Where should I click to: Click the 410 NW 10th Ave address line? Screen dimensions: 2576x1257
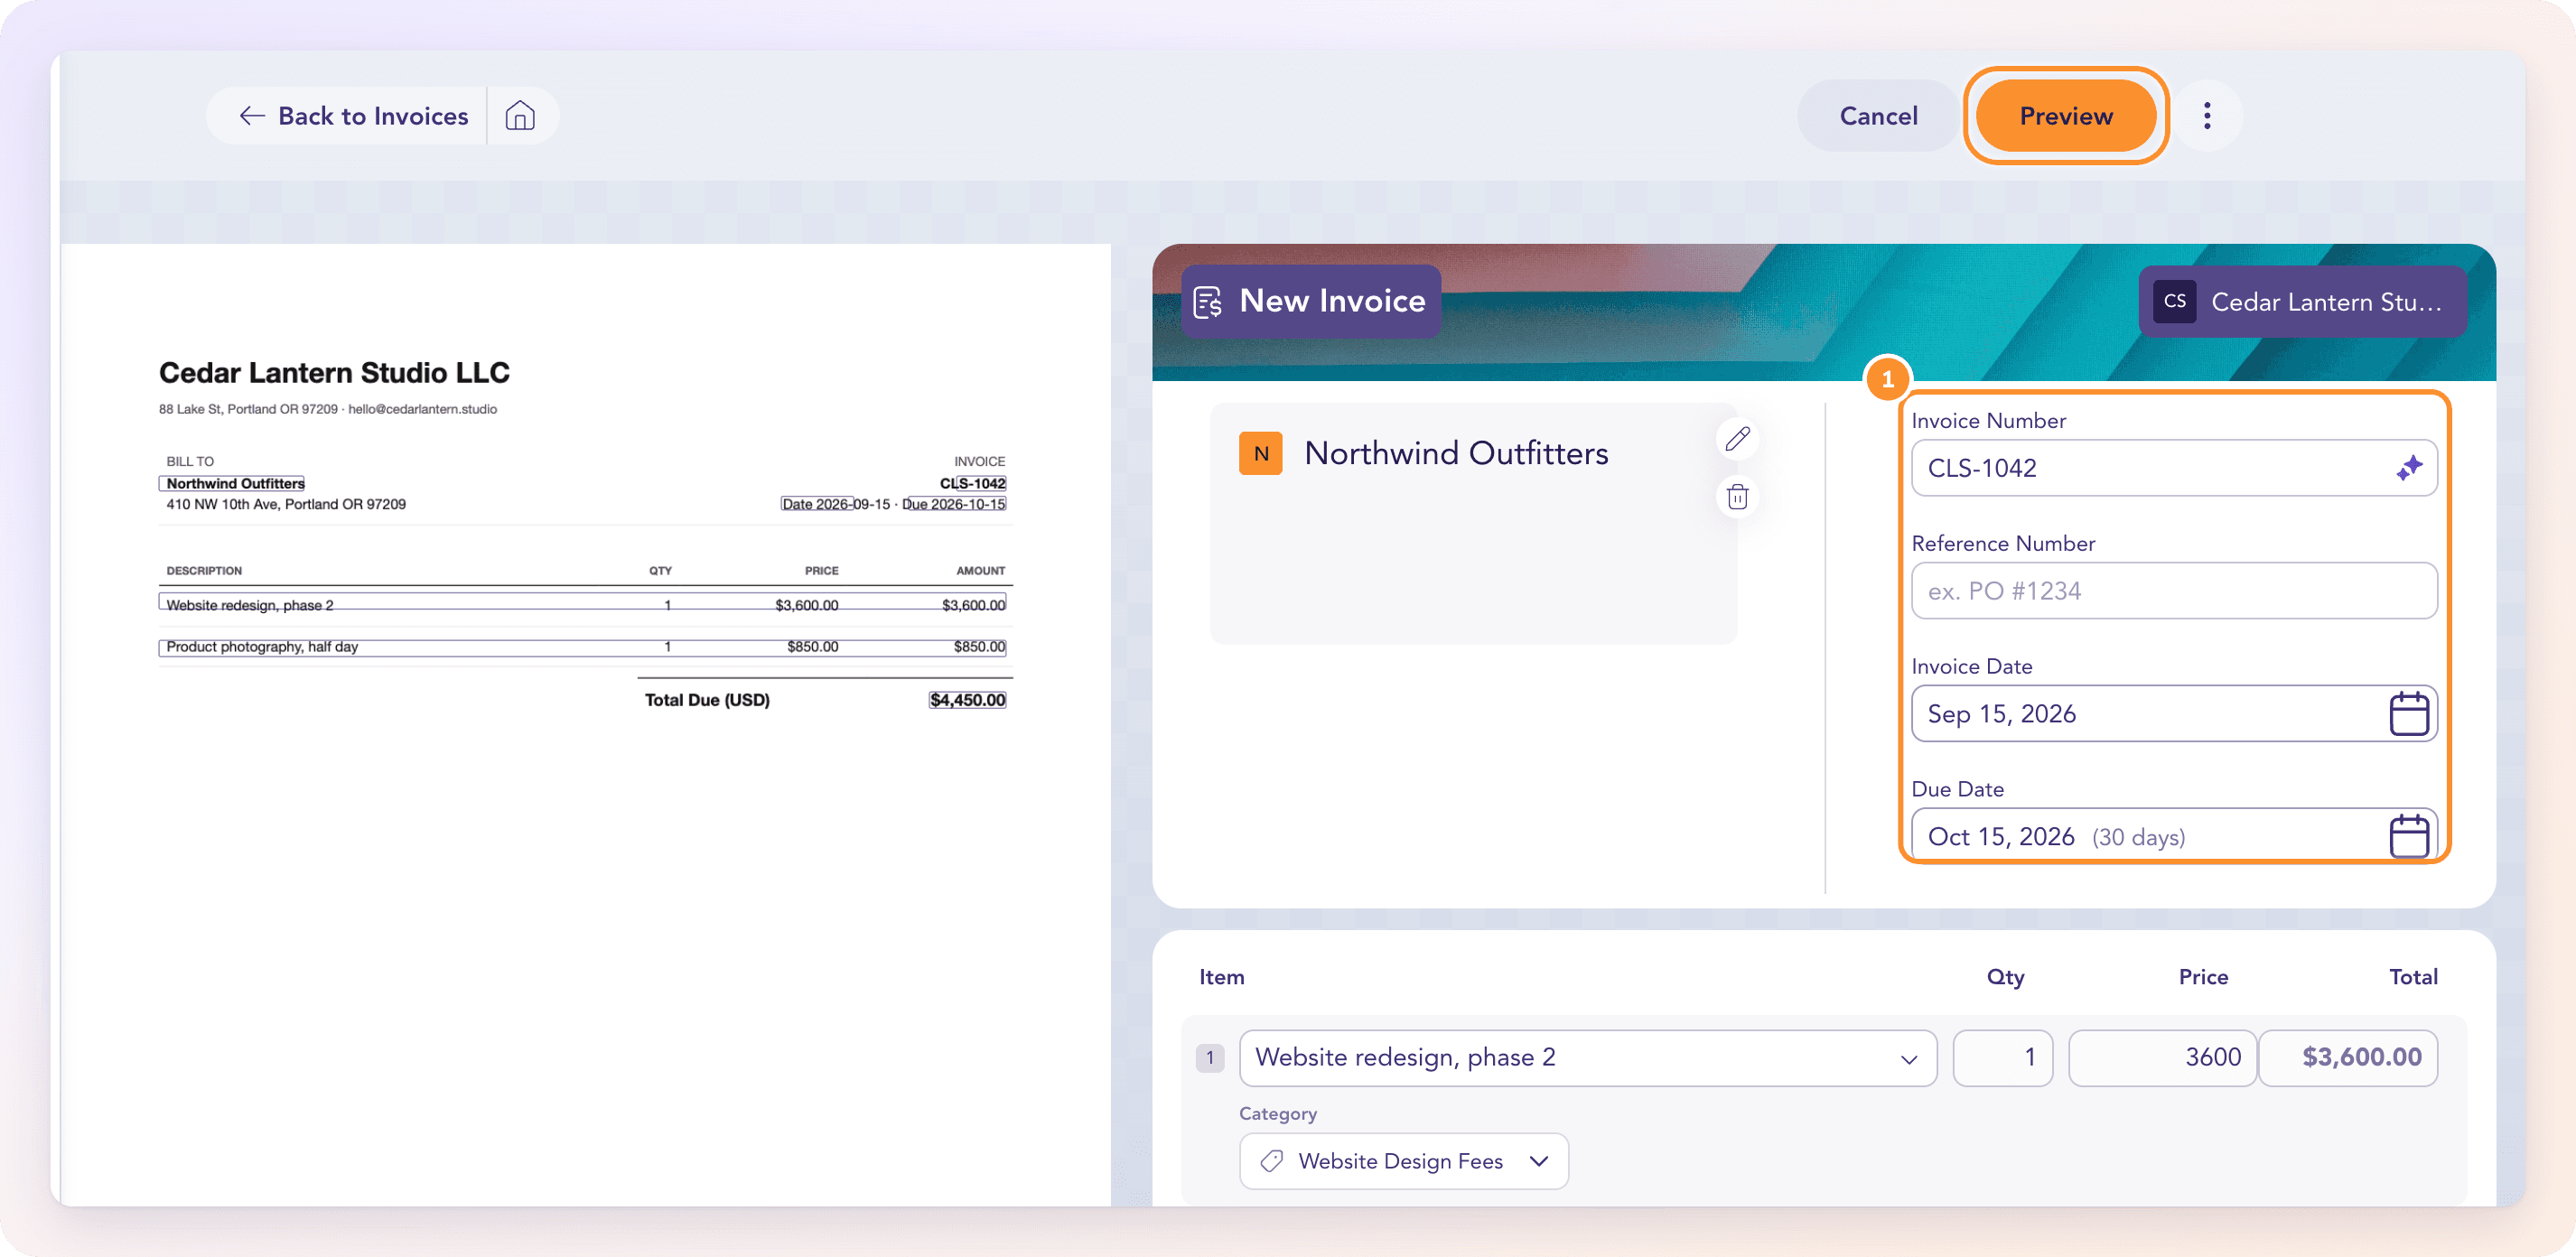pyautogui.click(x=286, y=504)
